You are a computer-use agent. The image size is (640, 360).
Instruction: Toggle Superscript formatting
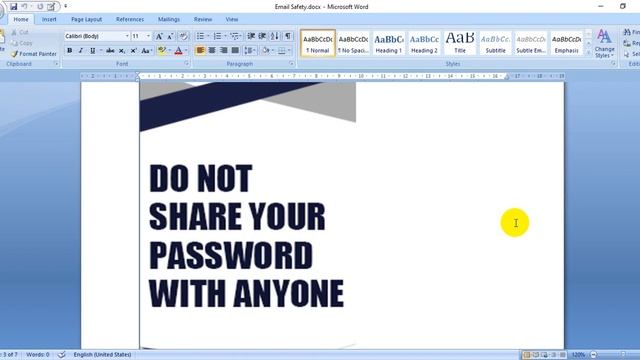(133, 51)
